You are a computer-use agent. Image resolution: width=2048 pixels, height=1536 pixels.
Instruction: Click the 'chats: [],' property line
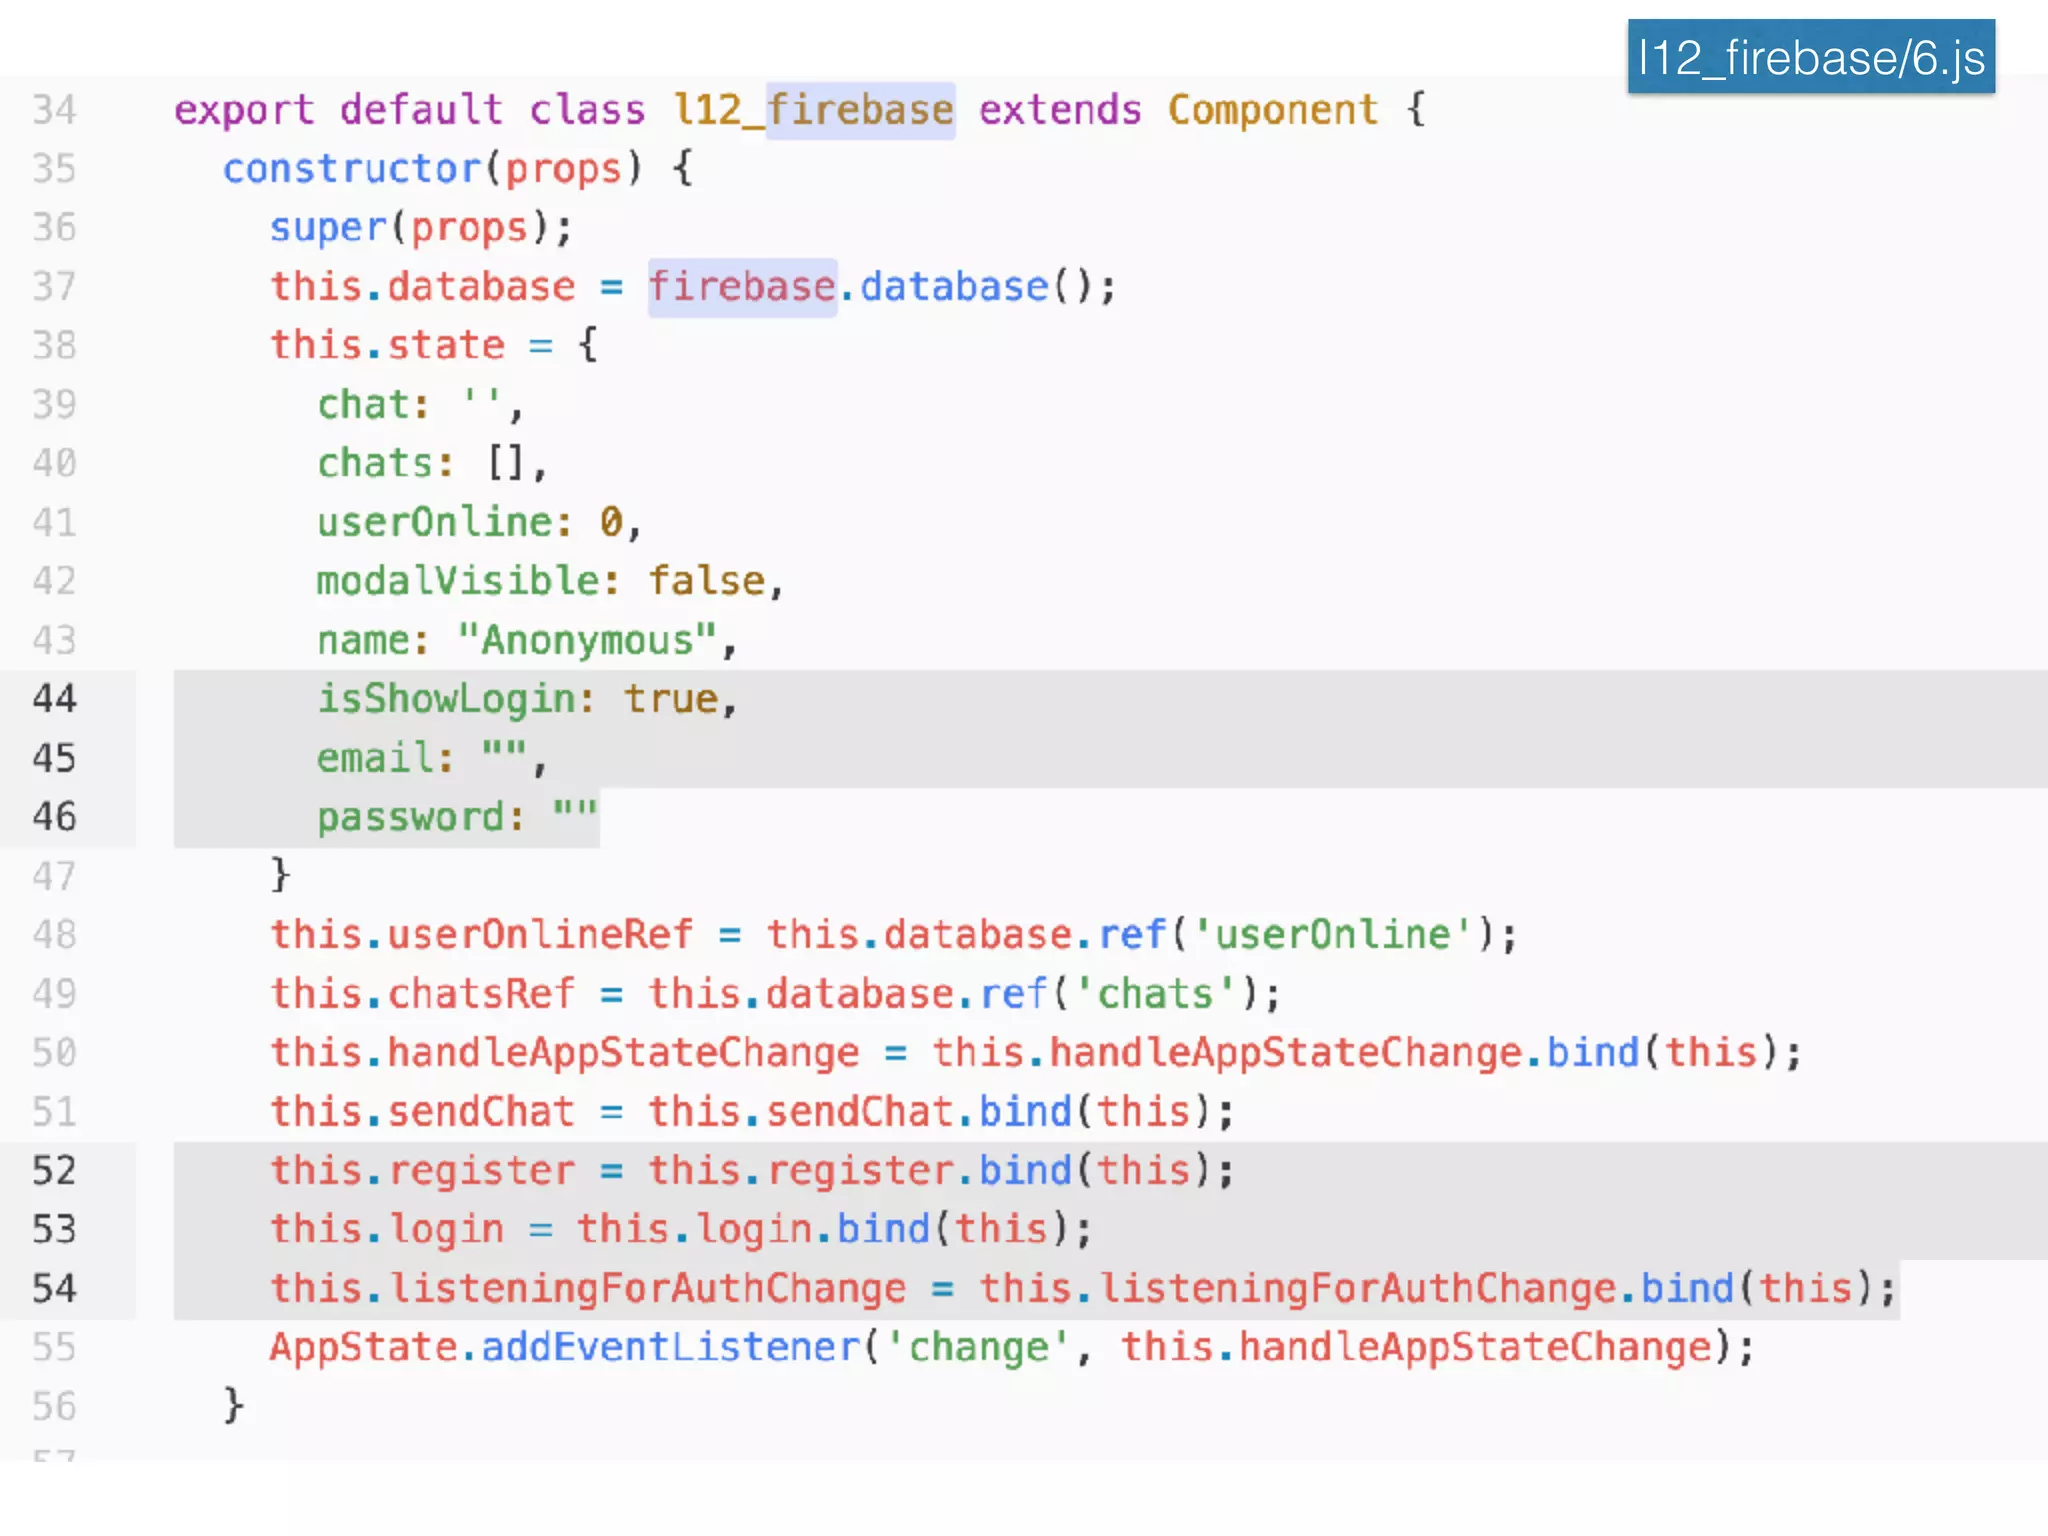tap(432, 463)
